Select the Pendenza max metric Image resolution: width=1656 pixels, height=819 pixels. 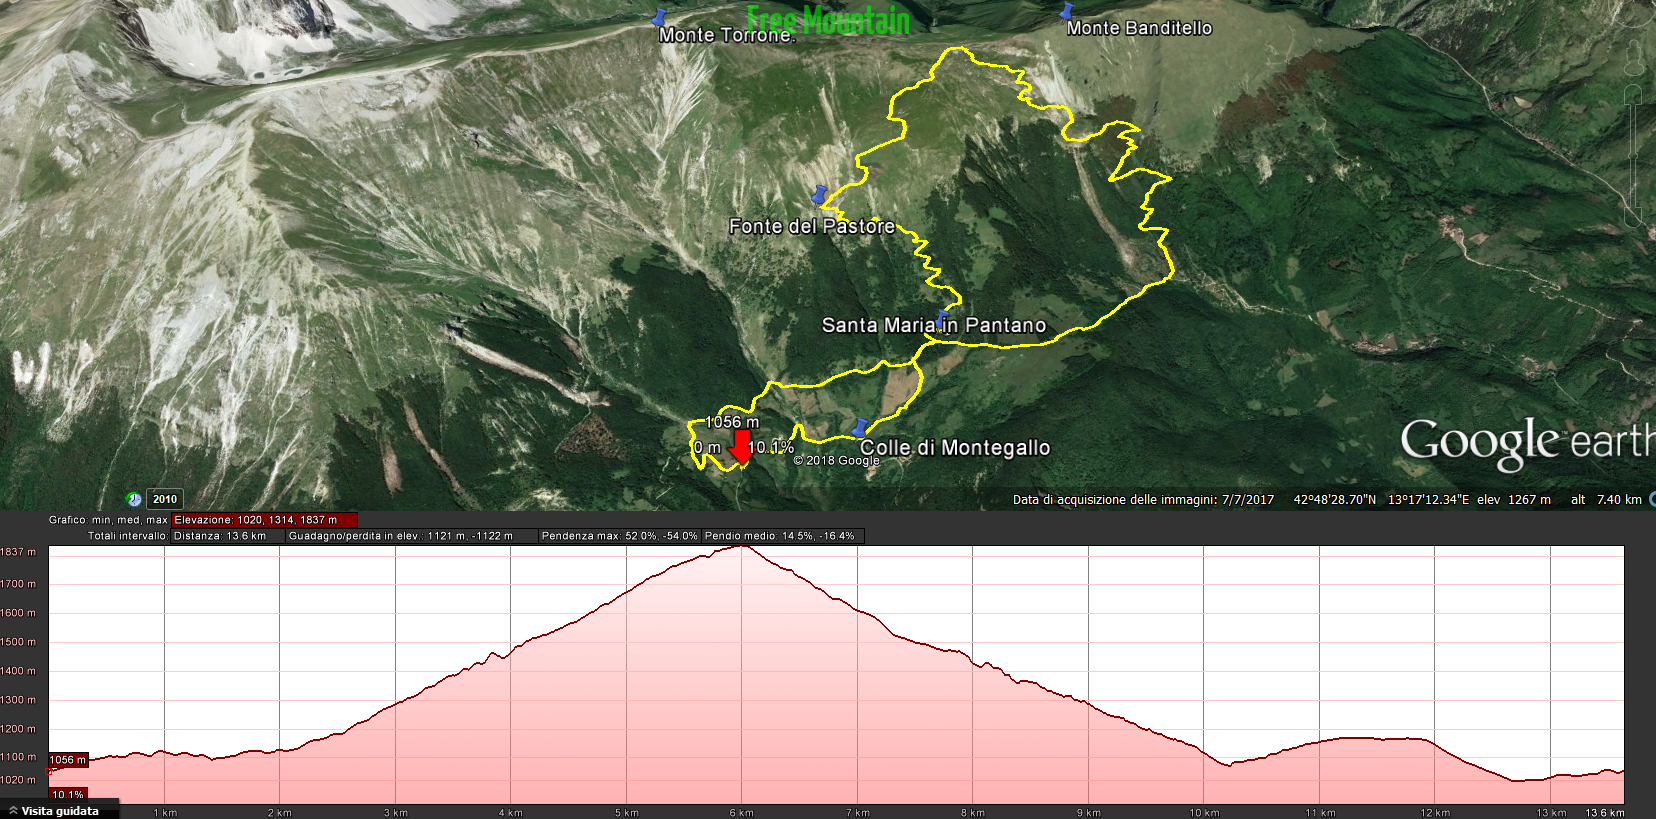point(619,536)
